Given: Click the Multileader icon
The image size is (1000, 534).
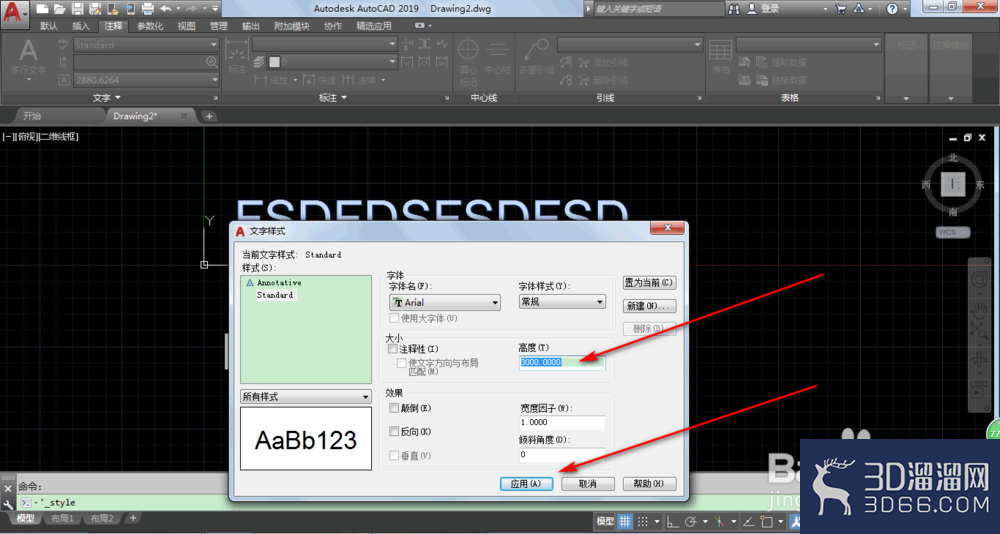Looking at the screenshot, I should (x=536, y=51).
